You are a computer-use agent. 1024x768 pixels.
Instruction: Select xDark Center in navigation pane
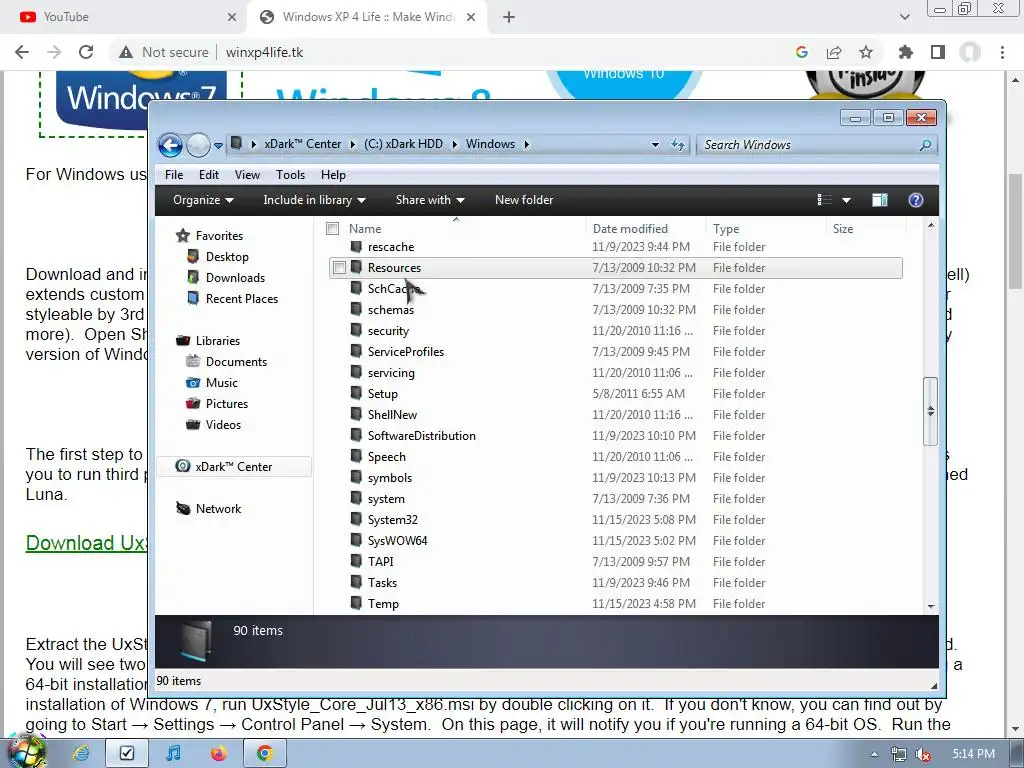point(233,467)
